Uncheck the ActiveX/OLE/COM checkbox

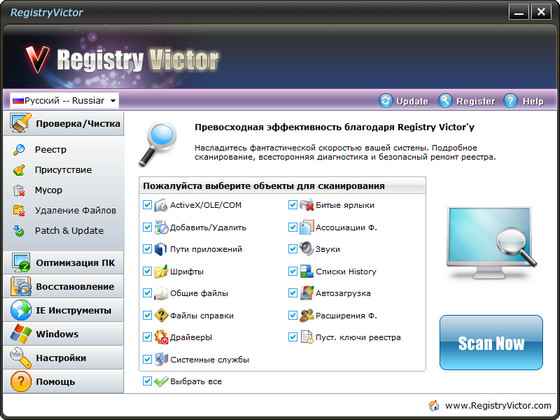147,205
